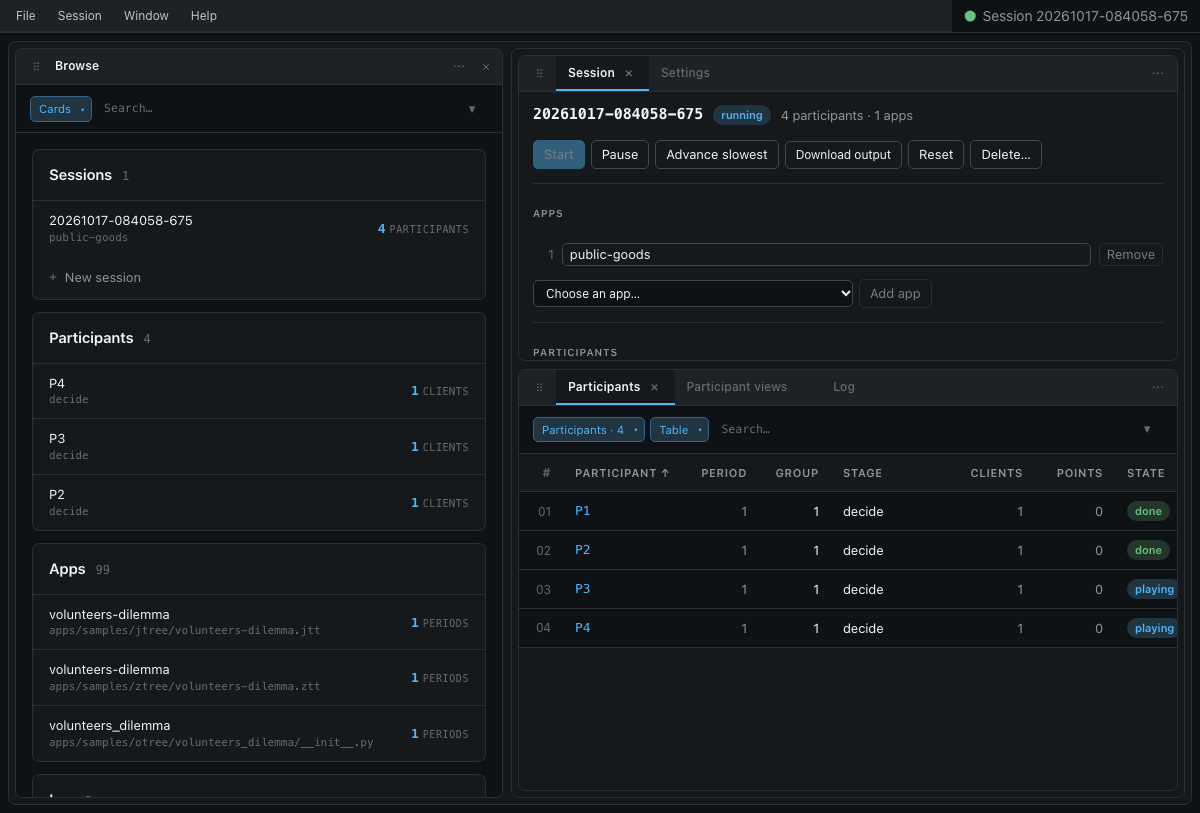Switch to the Session tab

(591, 73)
